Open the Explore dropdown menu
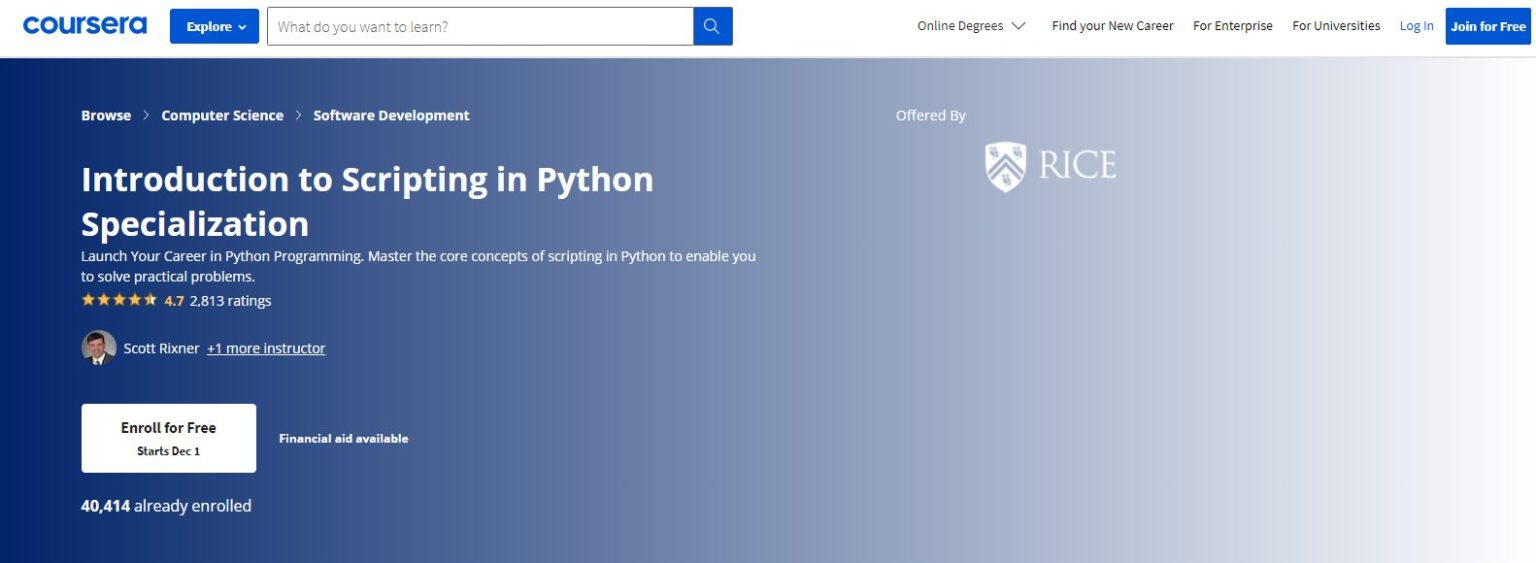The height and width of the screenshot is (563, 1536). [214, 27]
